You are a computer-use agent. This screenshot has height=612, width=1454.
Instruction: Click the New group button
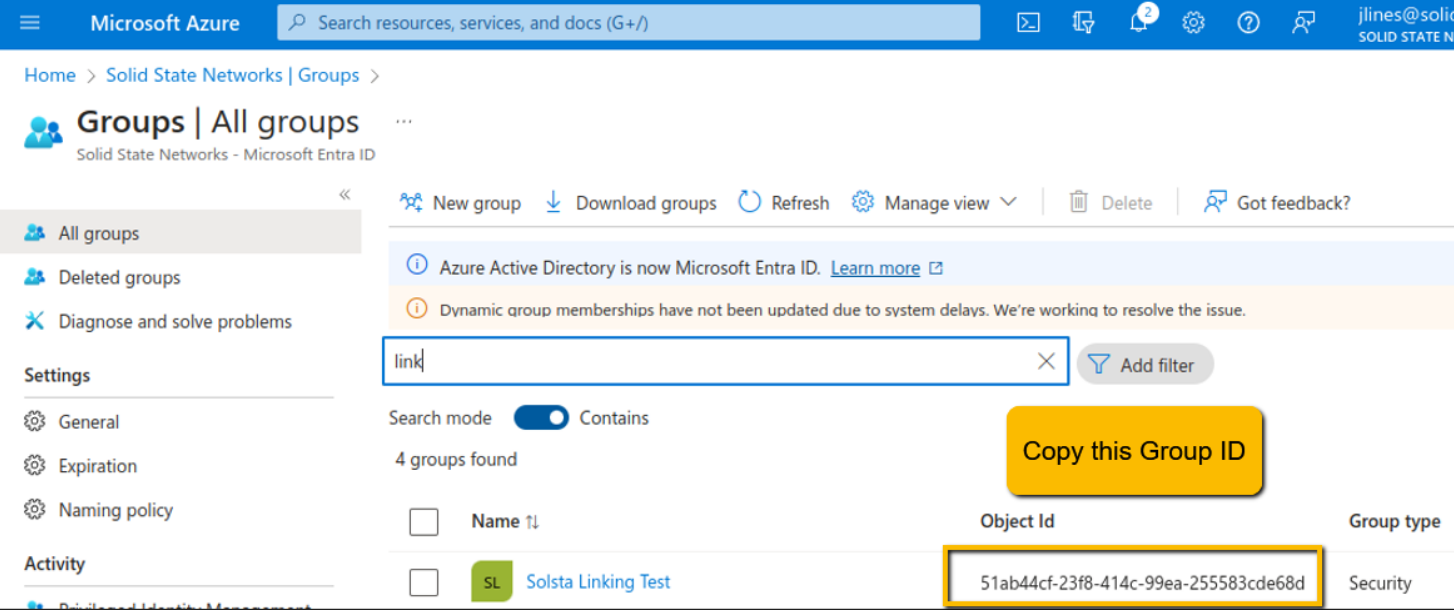(460, 203)
